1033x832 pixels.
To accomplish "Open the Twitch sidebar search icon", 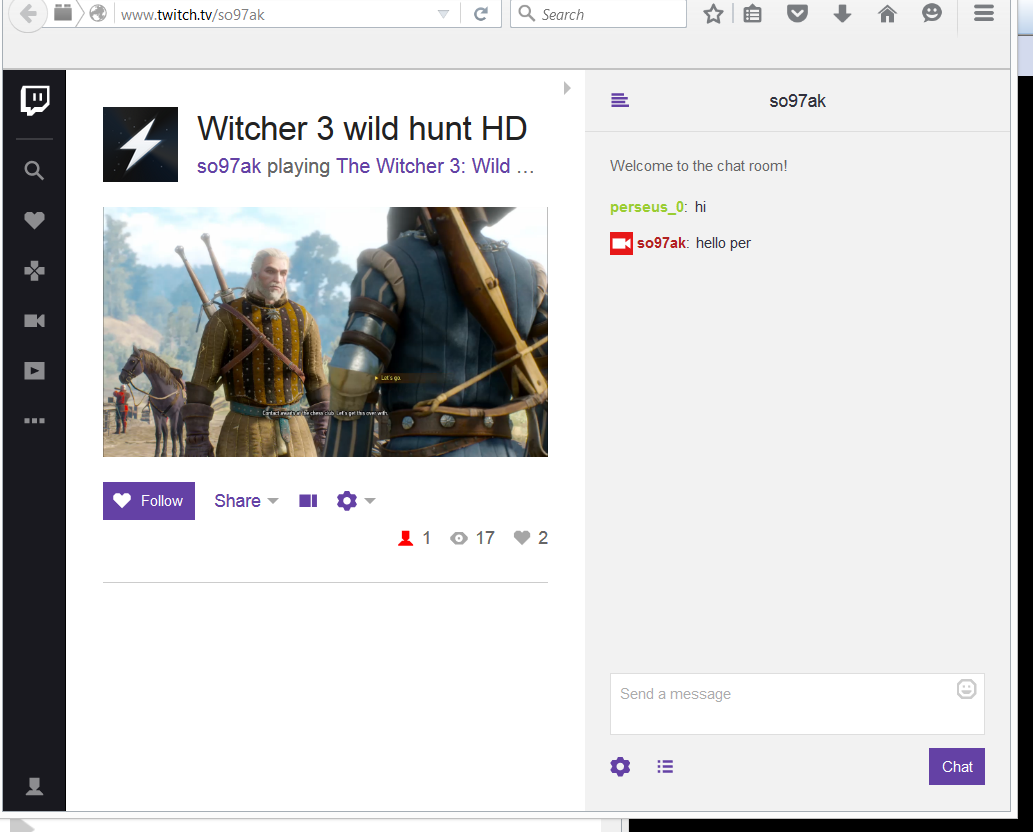I will (34, 171).
